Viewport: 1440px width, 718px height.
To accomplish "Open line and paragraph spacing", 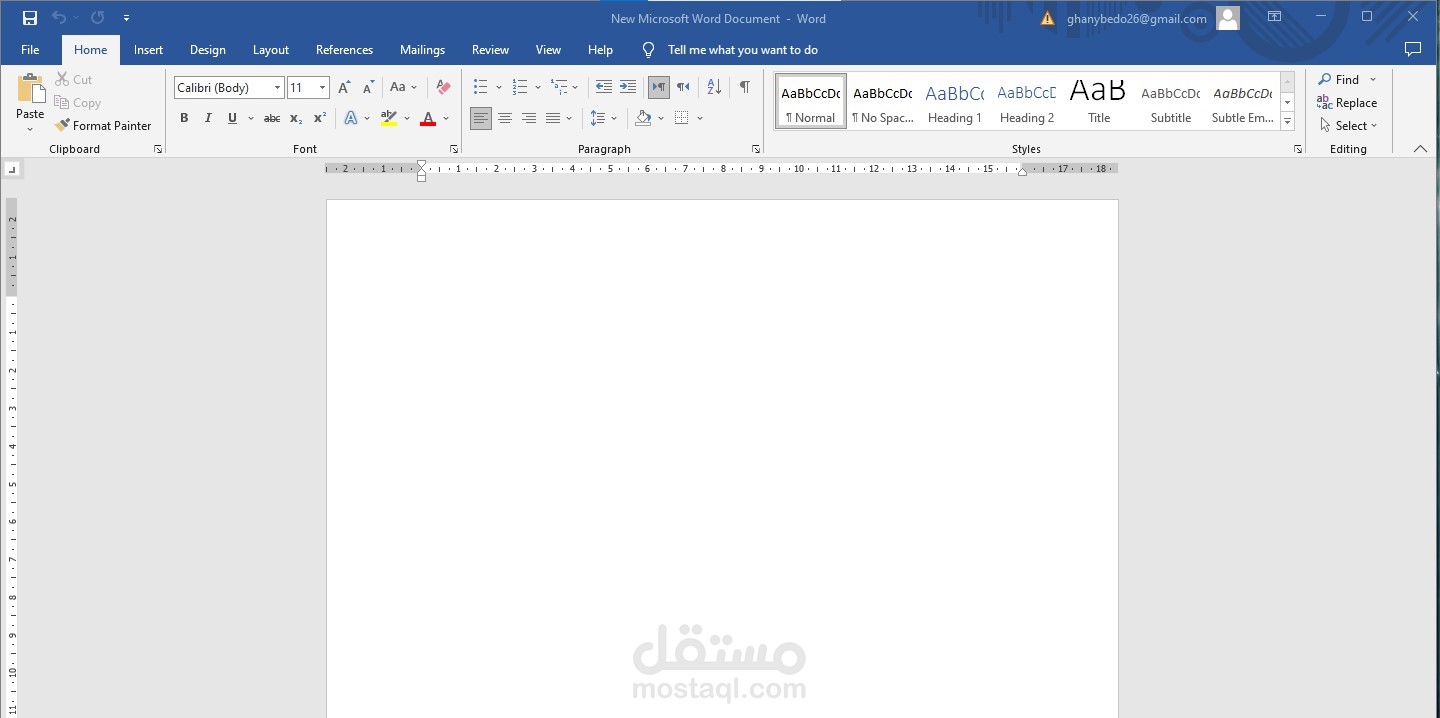I will pyautogui.click(x=598, y=118).
